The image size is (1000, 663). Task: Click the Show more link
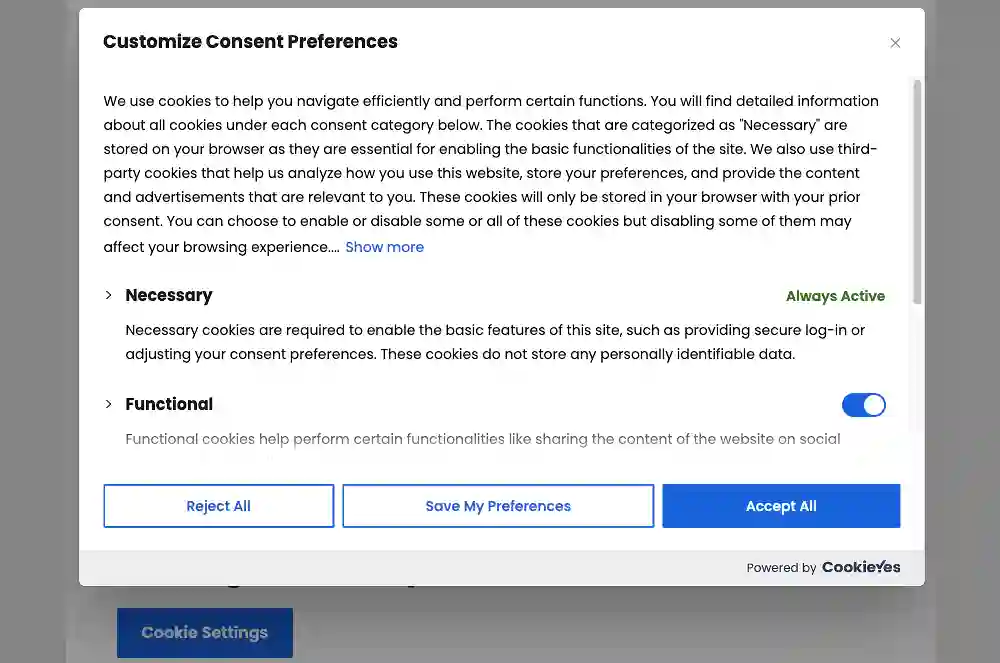point(384,247)
